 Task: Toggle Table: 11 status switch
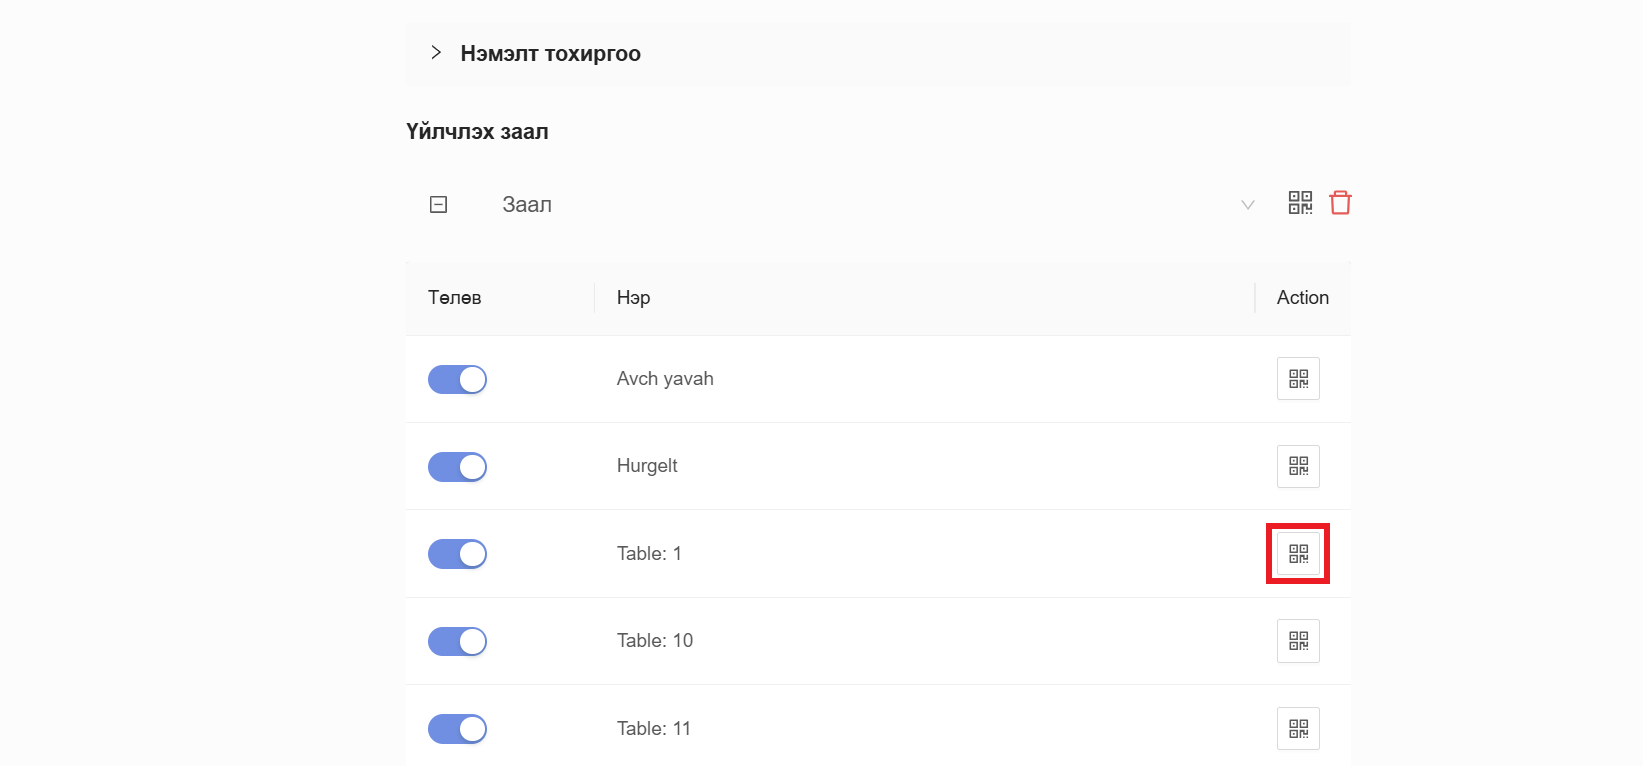point(457,729)
